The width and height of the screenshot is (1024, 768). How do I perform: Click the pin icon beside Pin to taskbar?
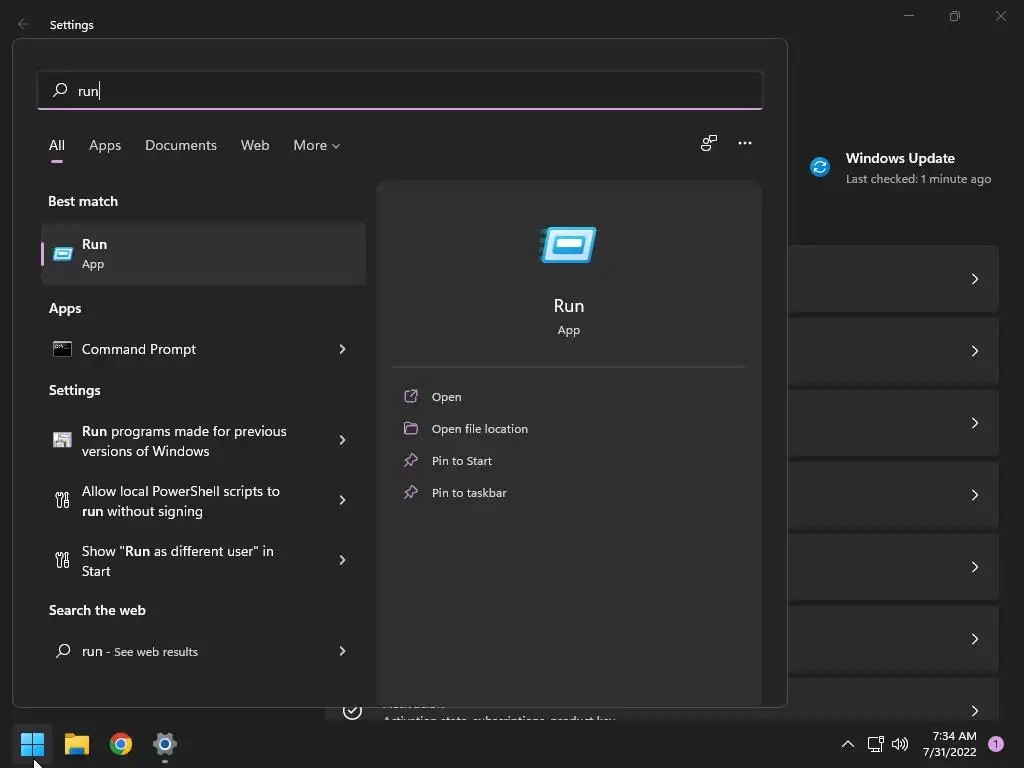point(411,492)
